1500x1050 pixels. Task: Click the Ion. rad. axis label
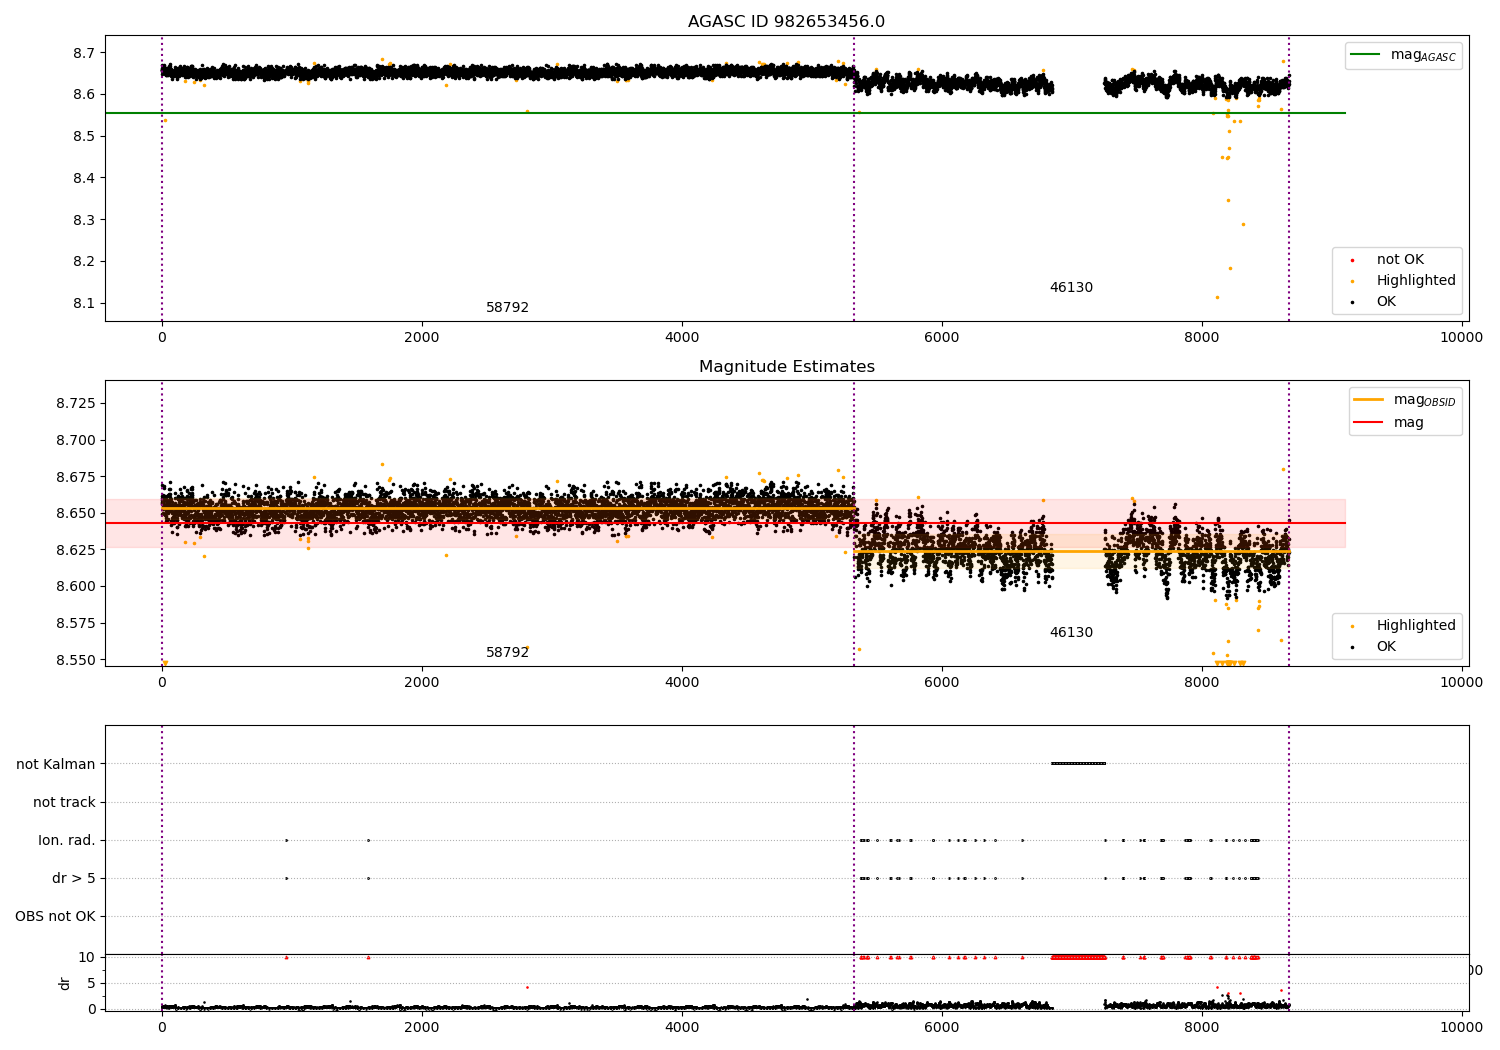tap(67, 840)
